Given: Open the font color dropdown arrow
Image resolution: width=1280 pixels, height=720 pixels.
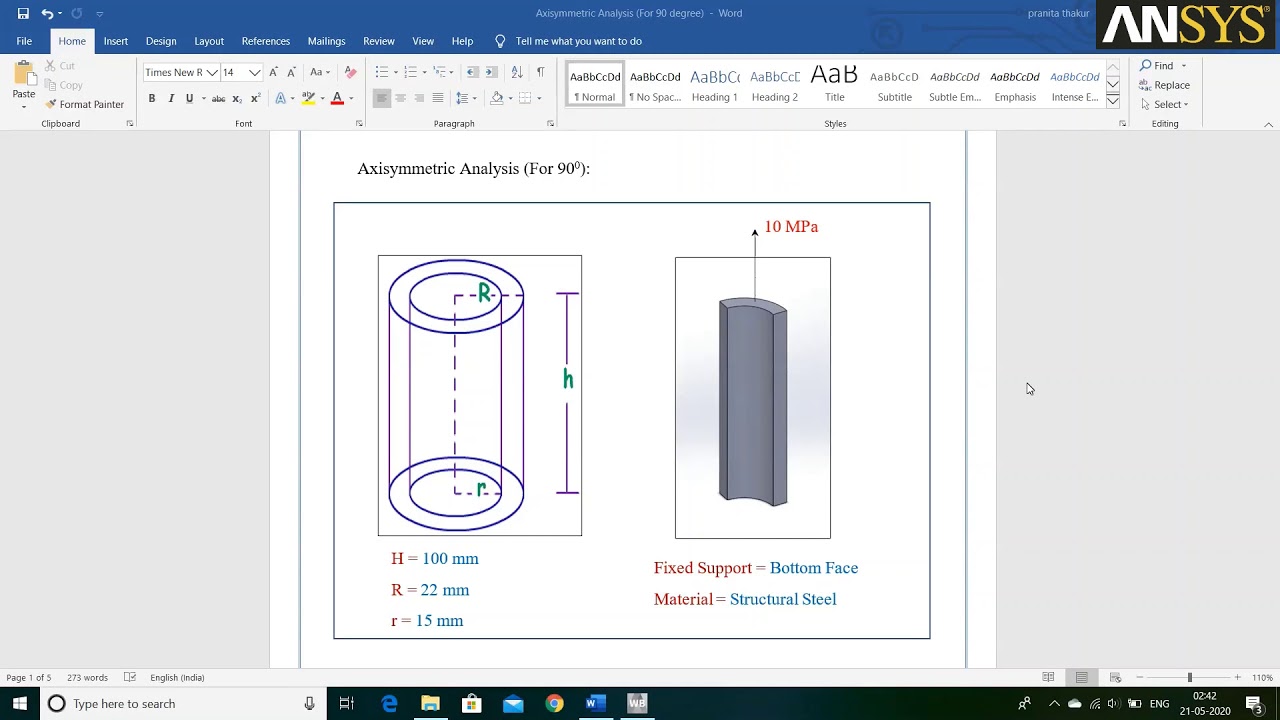Looking at the screenshot, I should 351,98.
